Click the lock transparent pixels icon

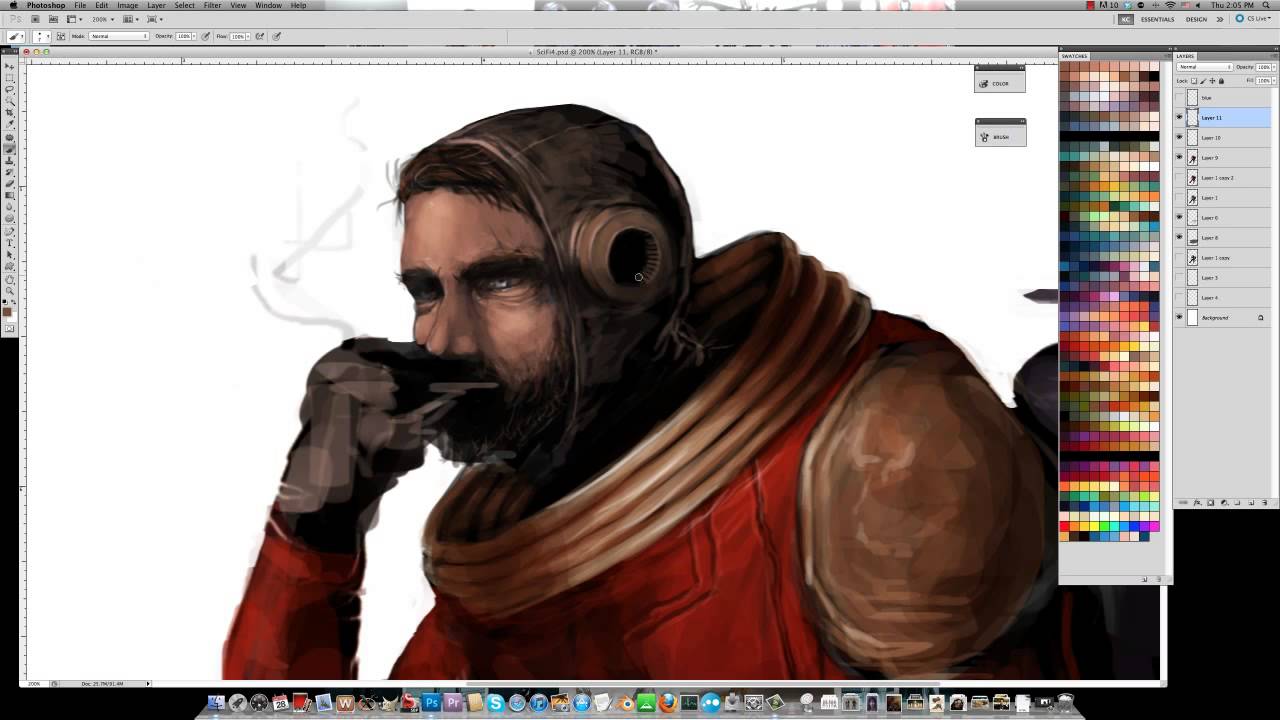pos(1194,81)
